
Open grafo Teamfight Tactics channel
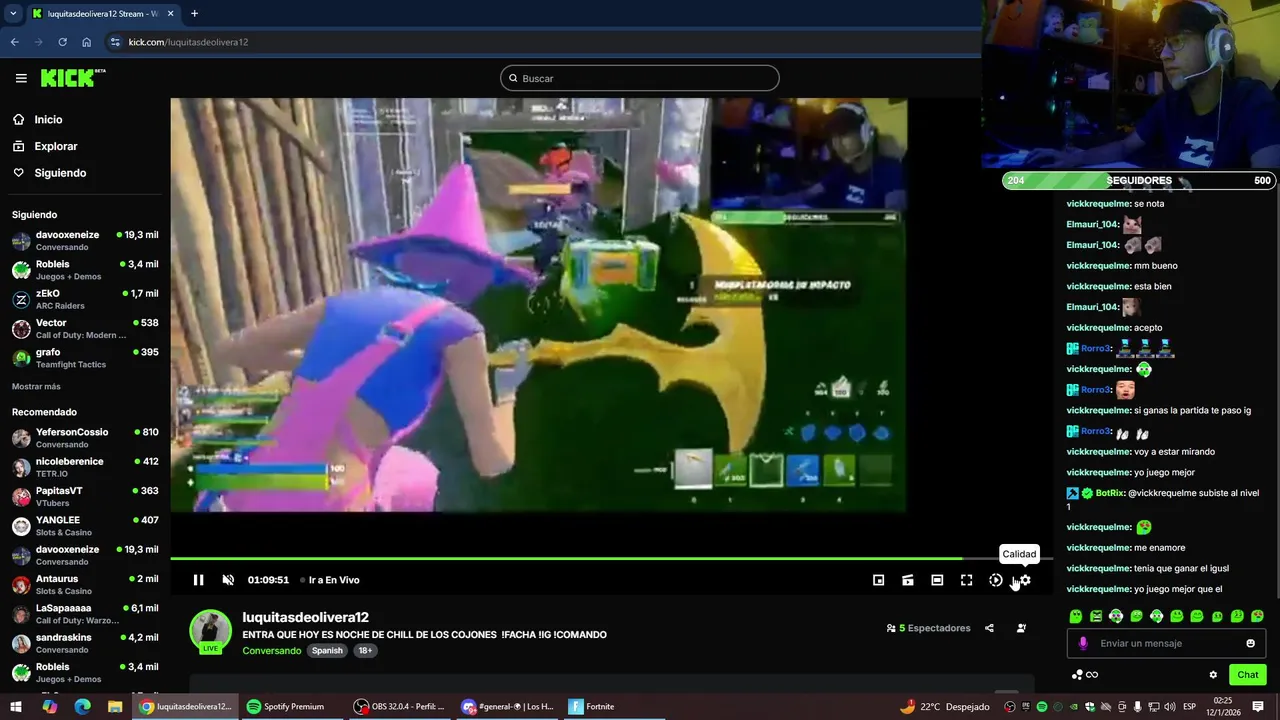pyautogui.click(x=85, y=358)
